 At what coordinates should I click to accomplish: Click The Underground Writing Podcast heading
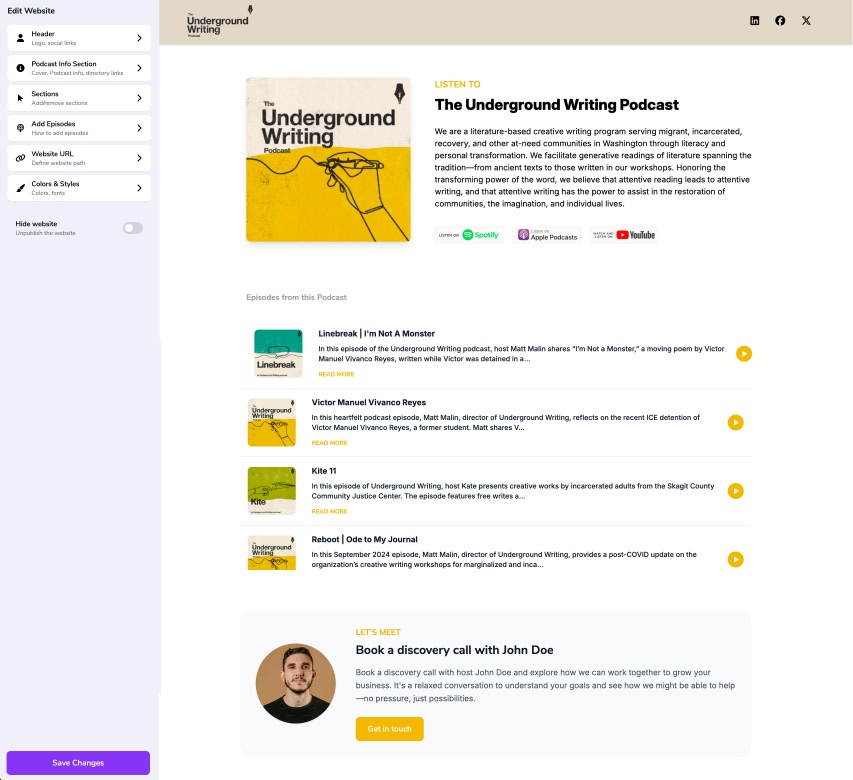(x=557, y=104)
